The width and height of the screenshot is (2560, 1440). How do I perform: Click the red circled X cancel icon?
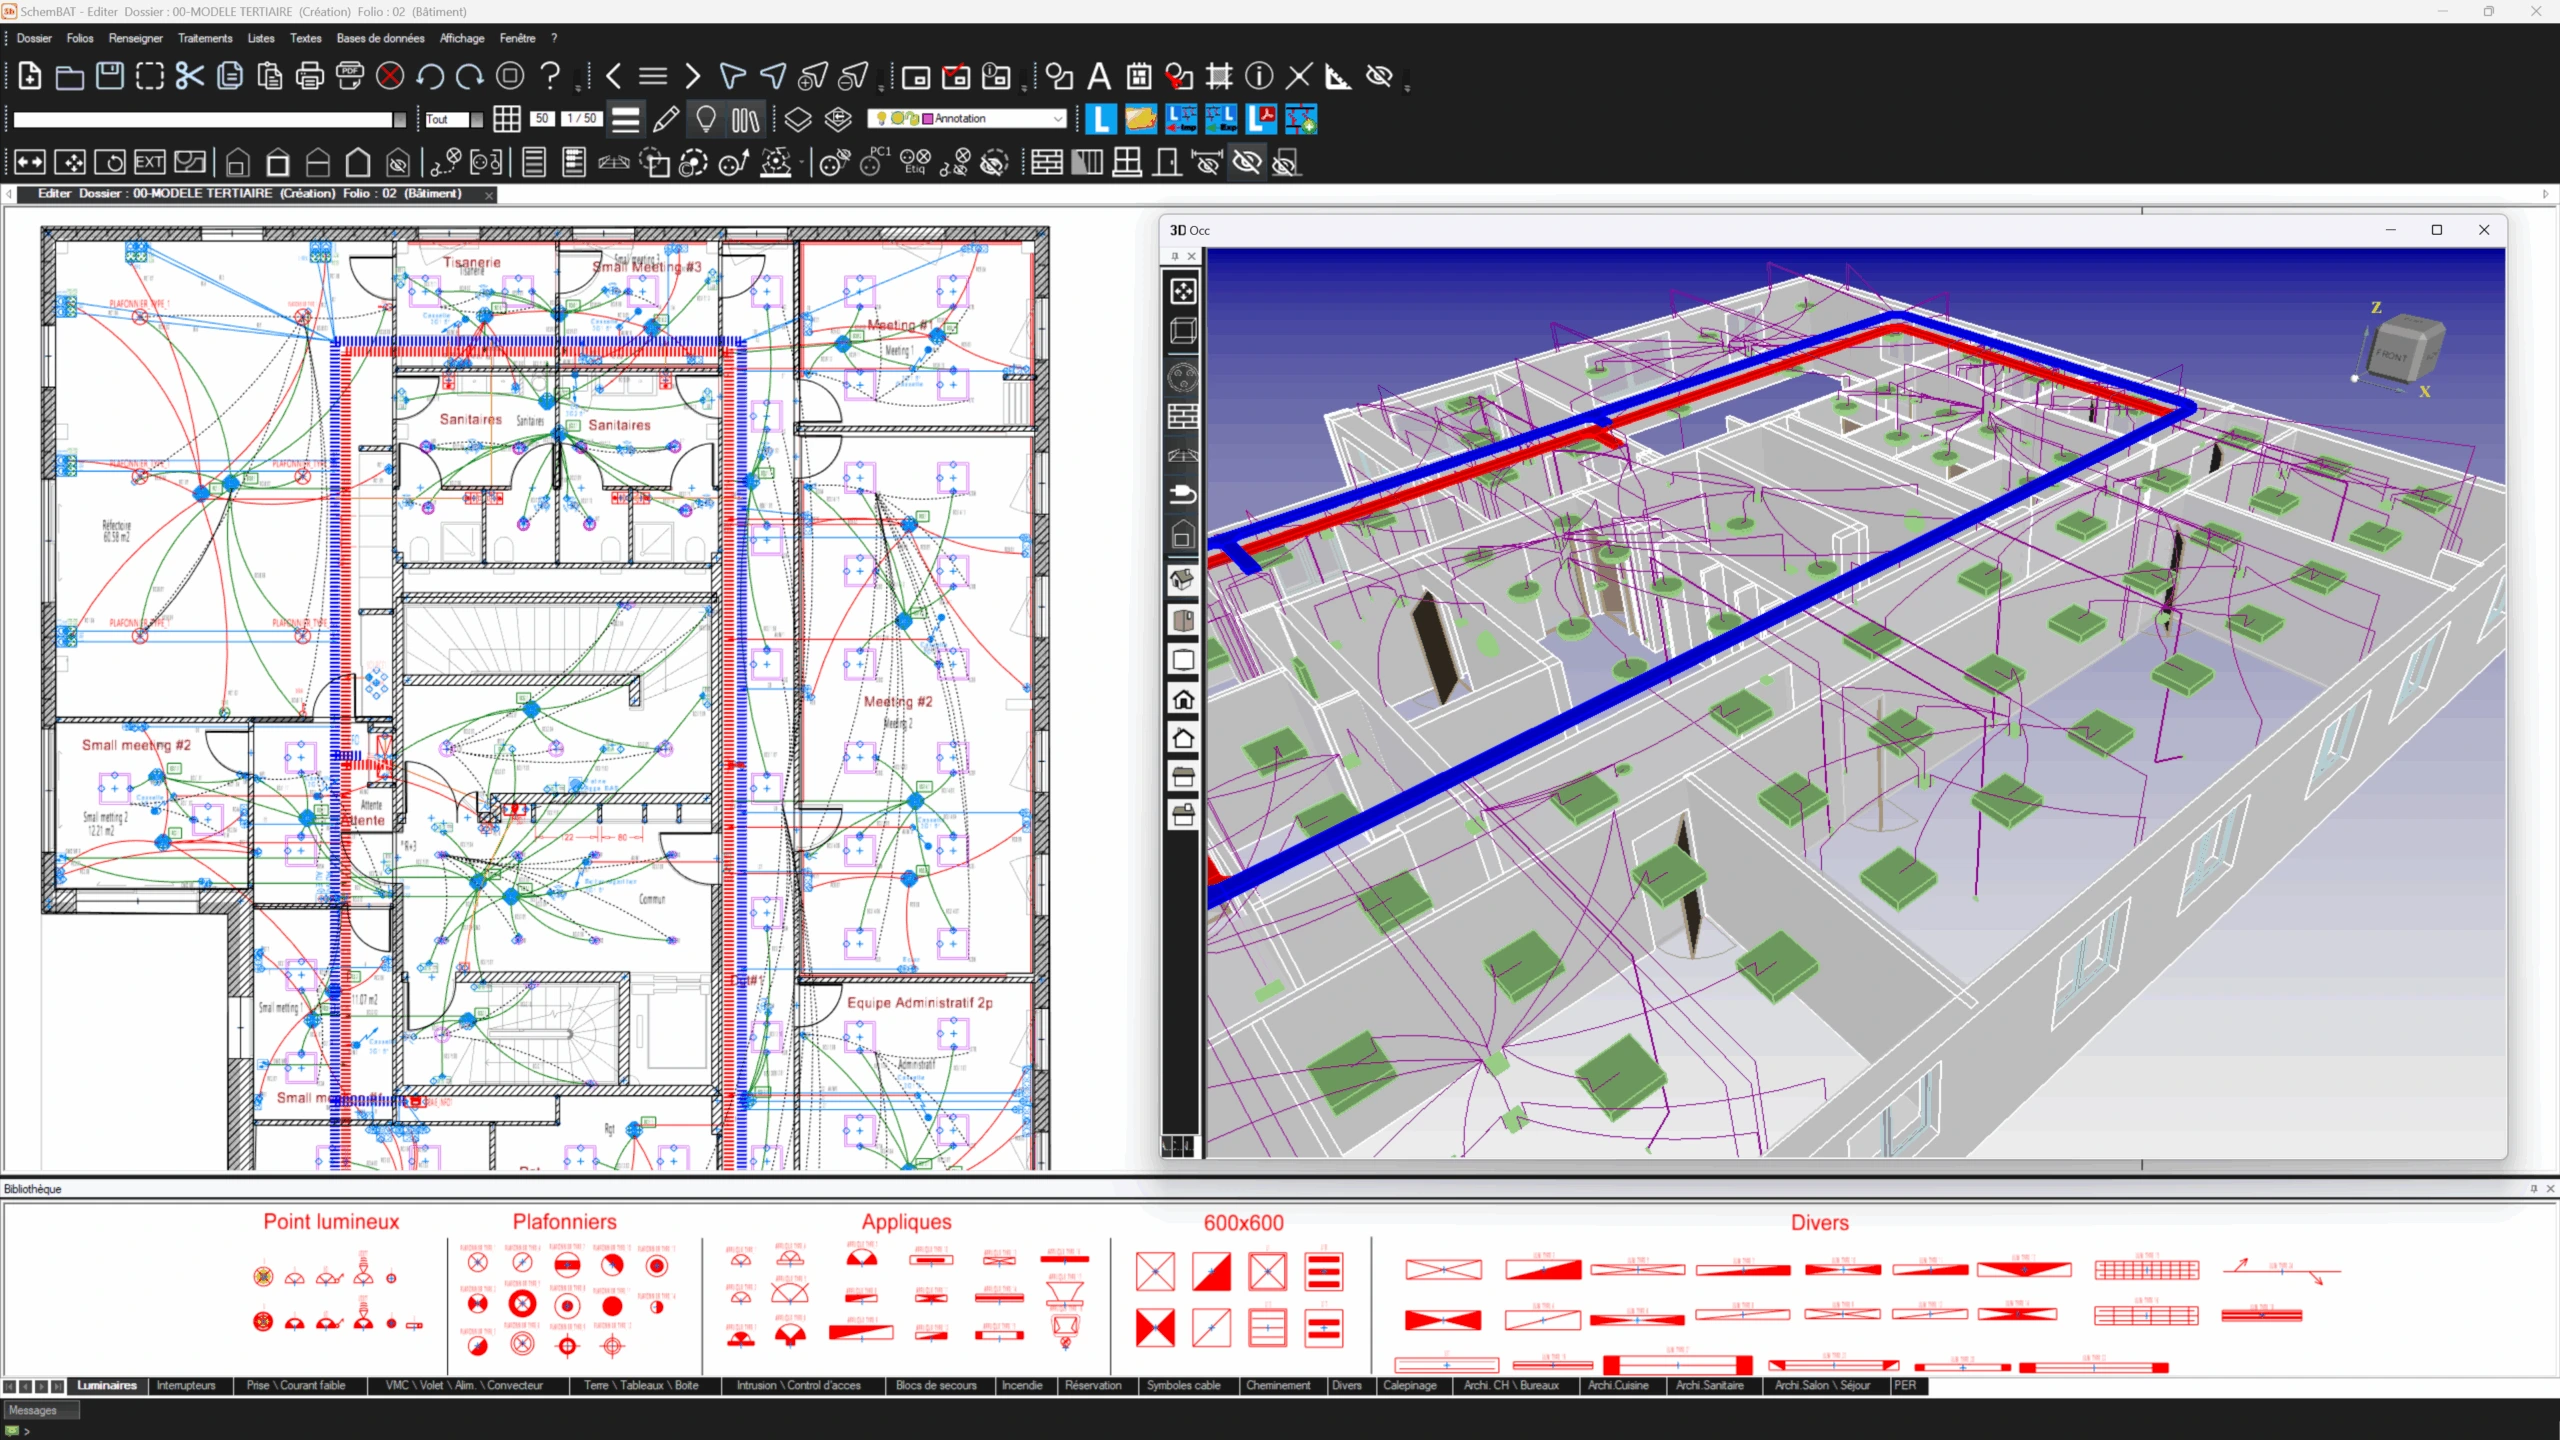390,76
